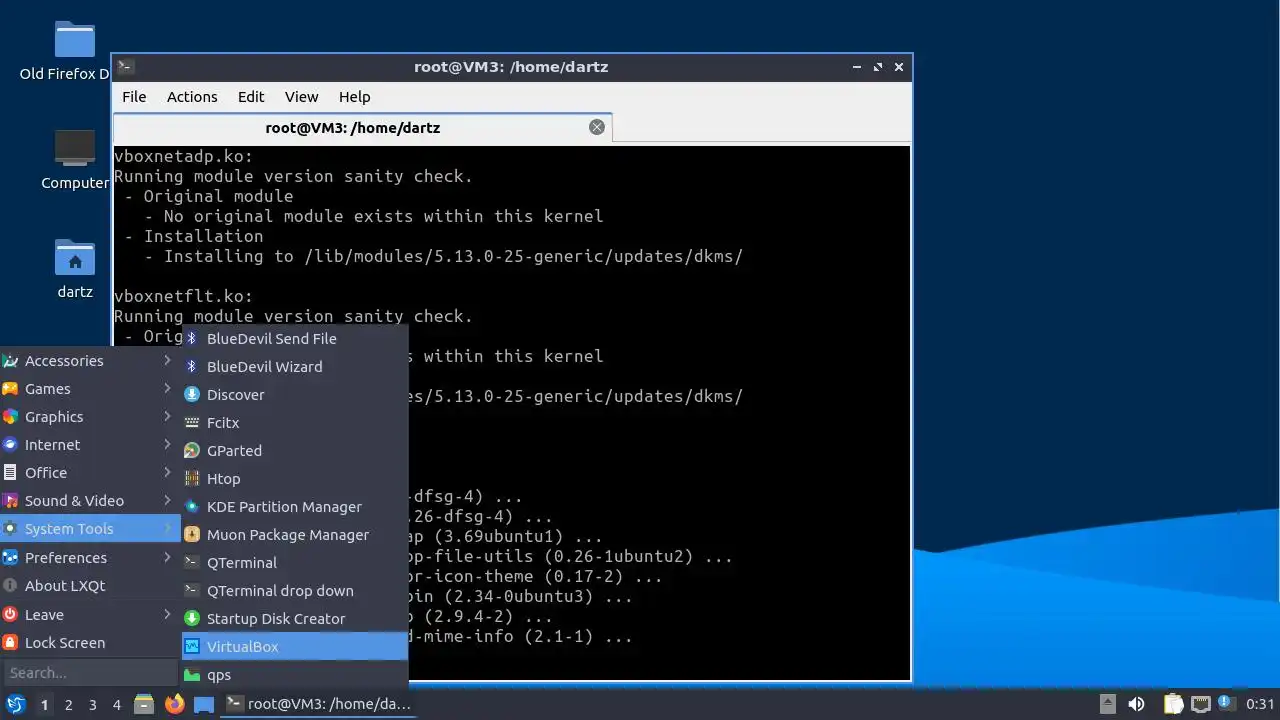
Task: Expand the Graphics category
Action: [x=90, y=417]
